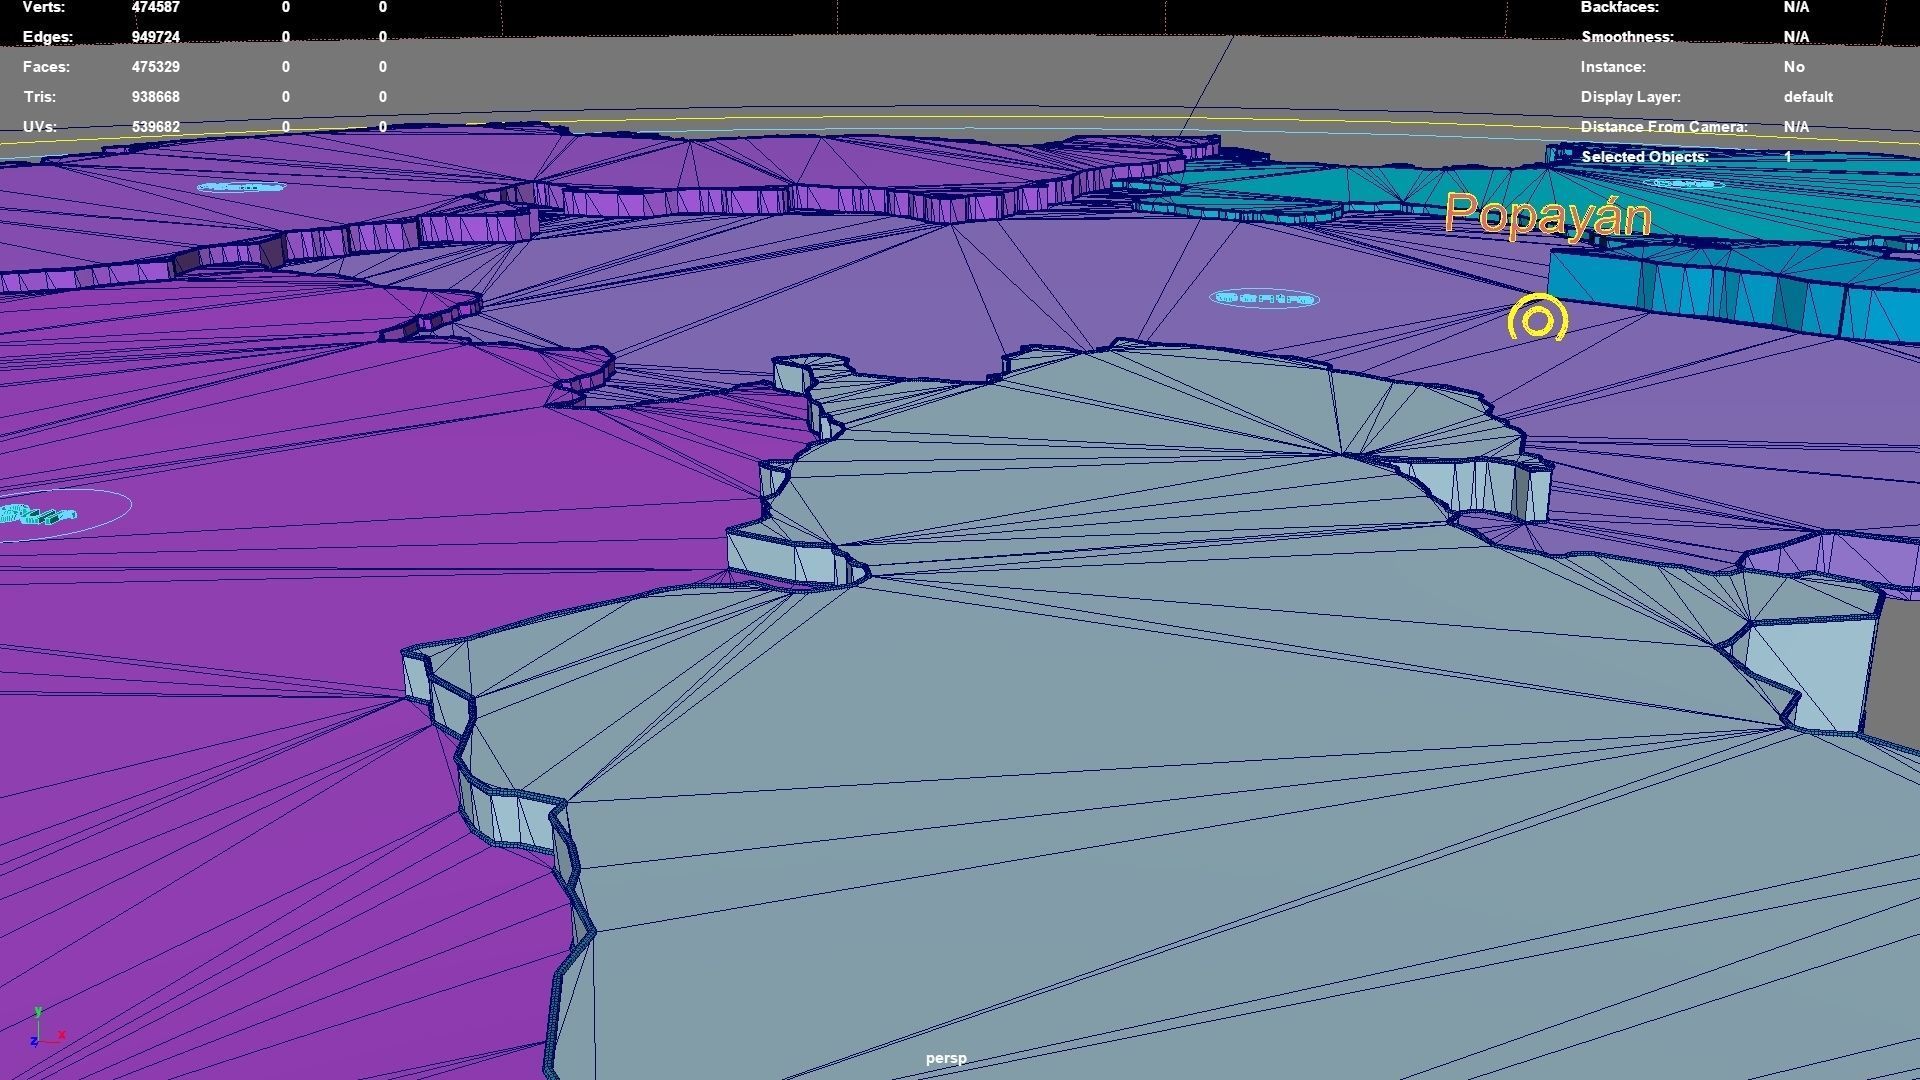Click the Smoothness HUD label
This screenshot has height=1080, width=1920.
click(1626, 37)
